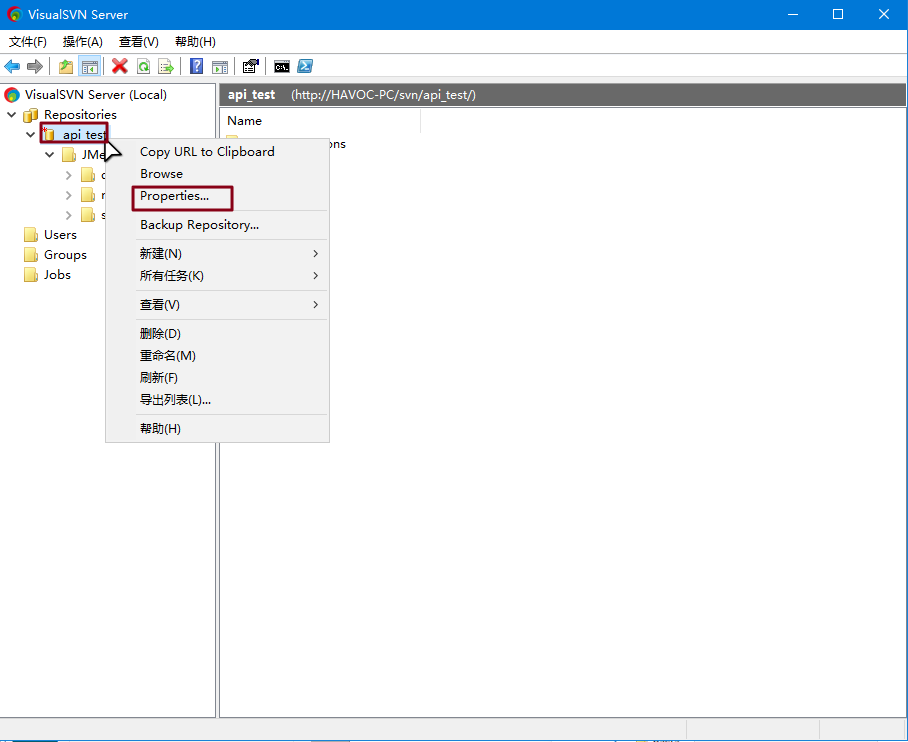Close the VisualSVN Server window

pyautogui.click(x=884, y=14)
